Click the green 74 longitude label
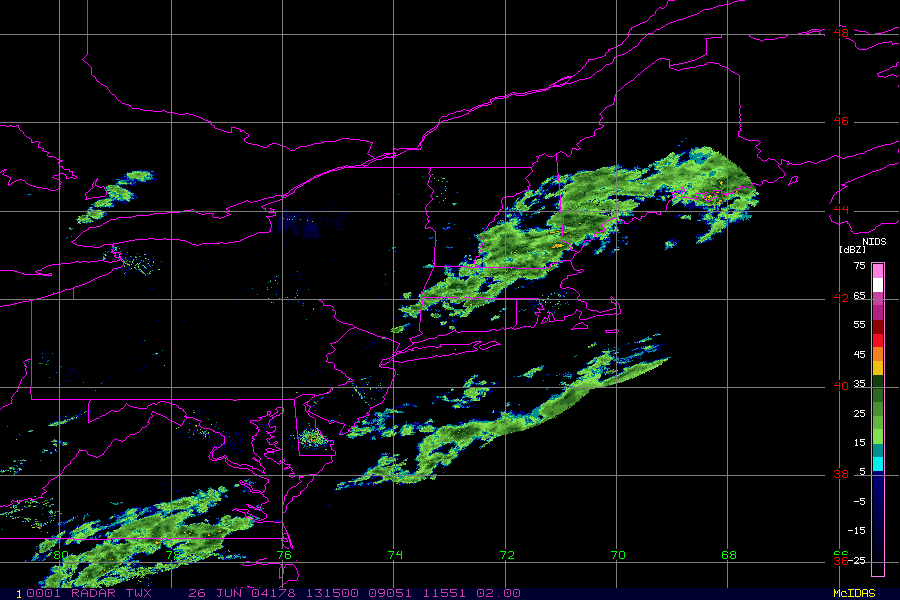The width and height of the screenshot is (900, 600). [x=395, y=555]
